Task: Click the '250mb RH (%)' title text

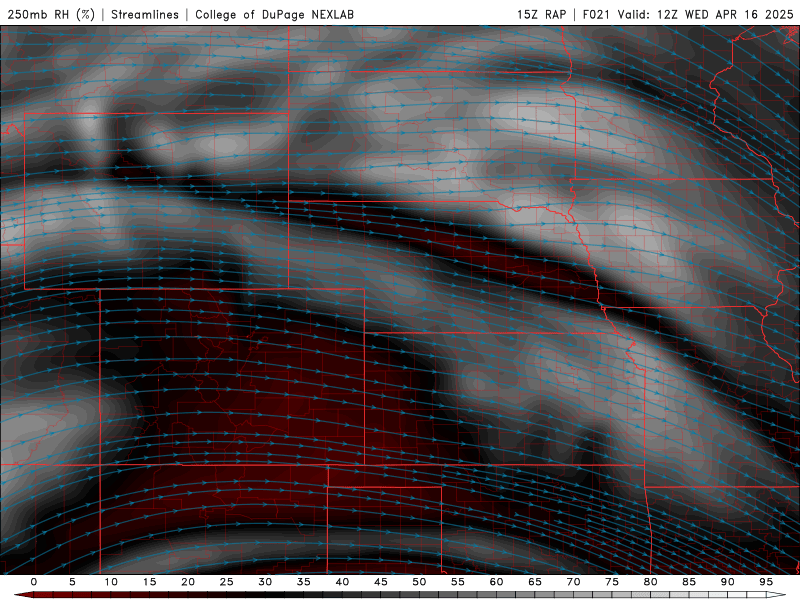Action: point(51,14)
